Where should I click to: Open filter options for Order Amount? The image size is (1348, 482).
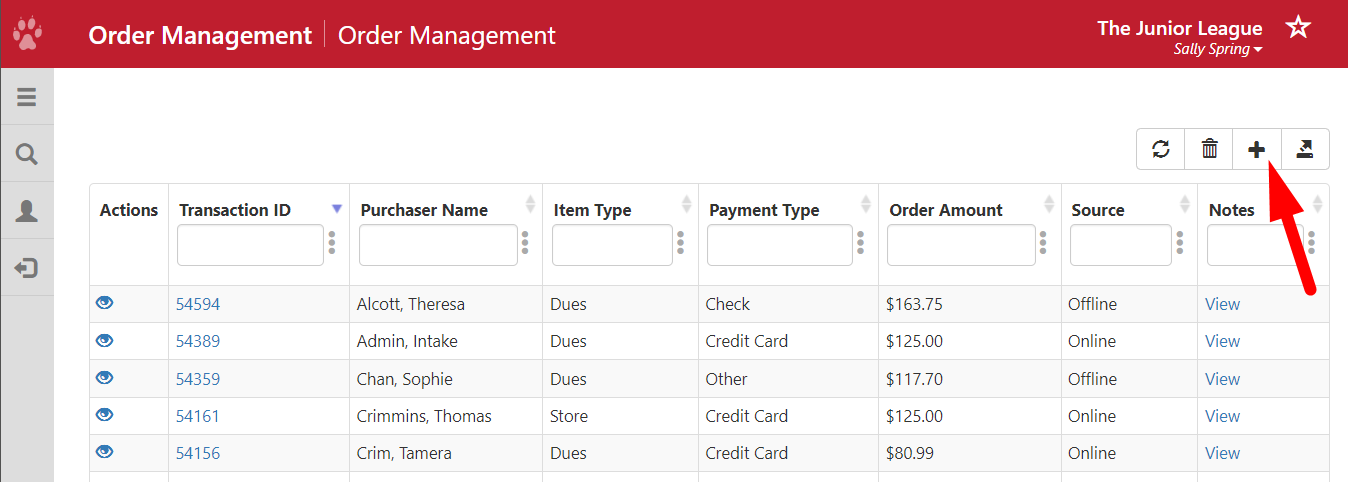[1043, 243]
